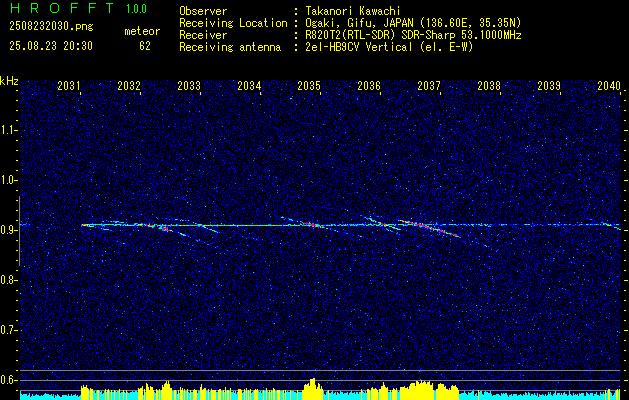Screen dimensions: 629x400
Task: Click the 2038 time marker
Action: click(x=489, y=85)
